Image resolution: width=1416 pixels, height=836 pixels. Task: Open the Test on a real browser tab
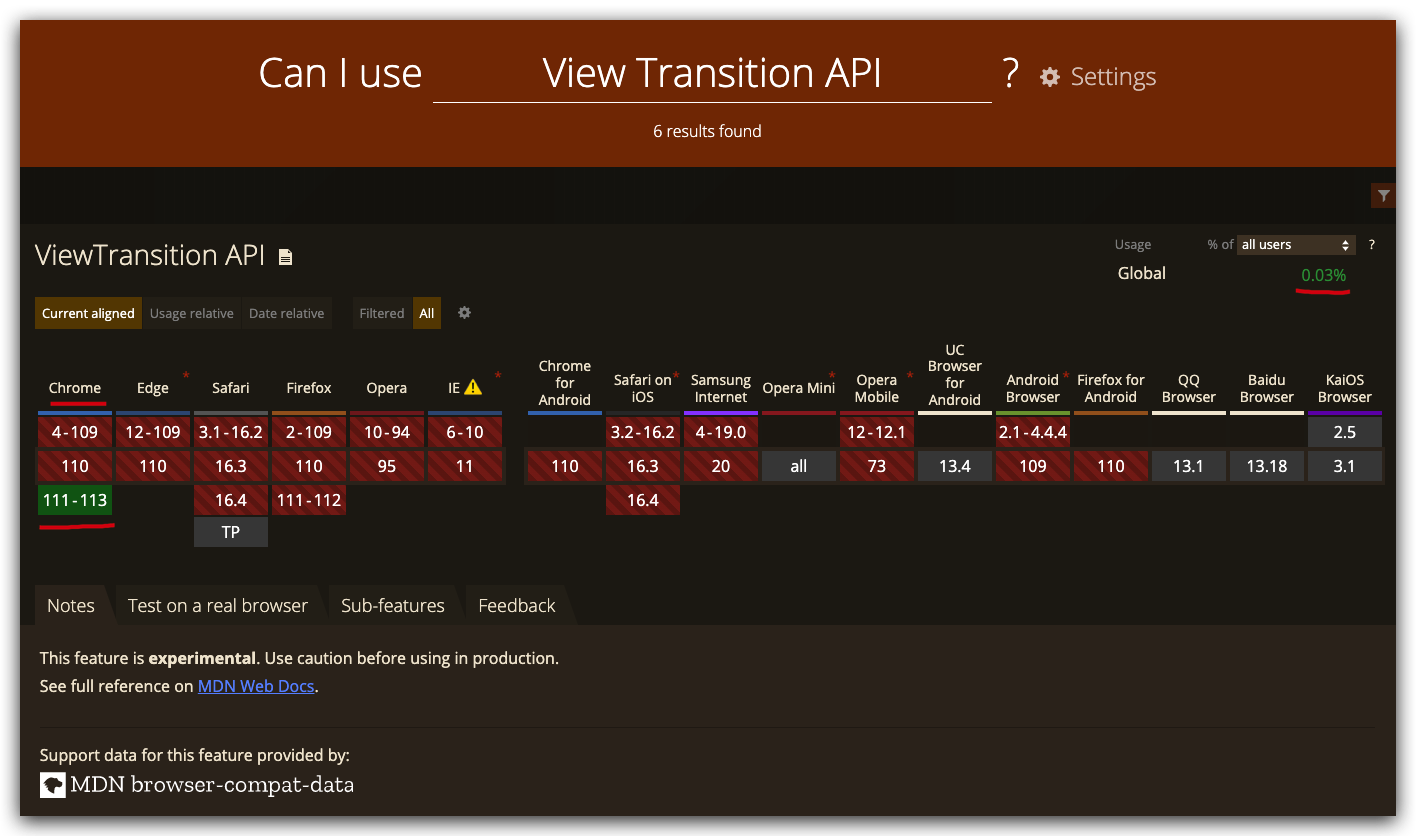[218, 605]
